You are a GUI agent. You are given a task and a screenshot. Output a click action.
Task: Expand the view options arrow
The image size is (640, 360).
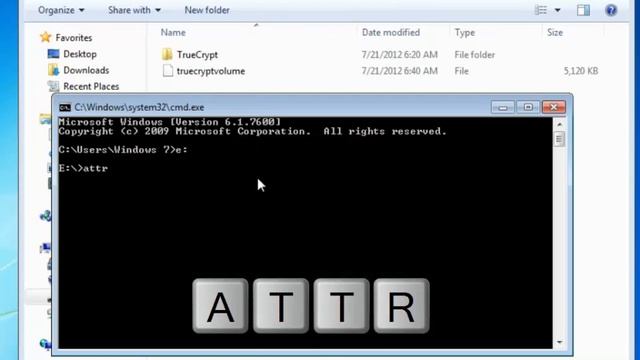(x=558, y=10)
